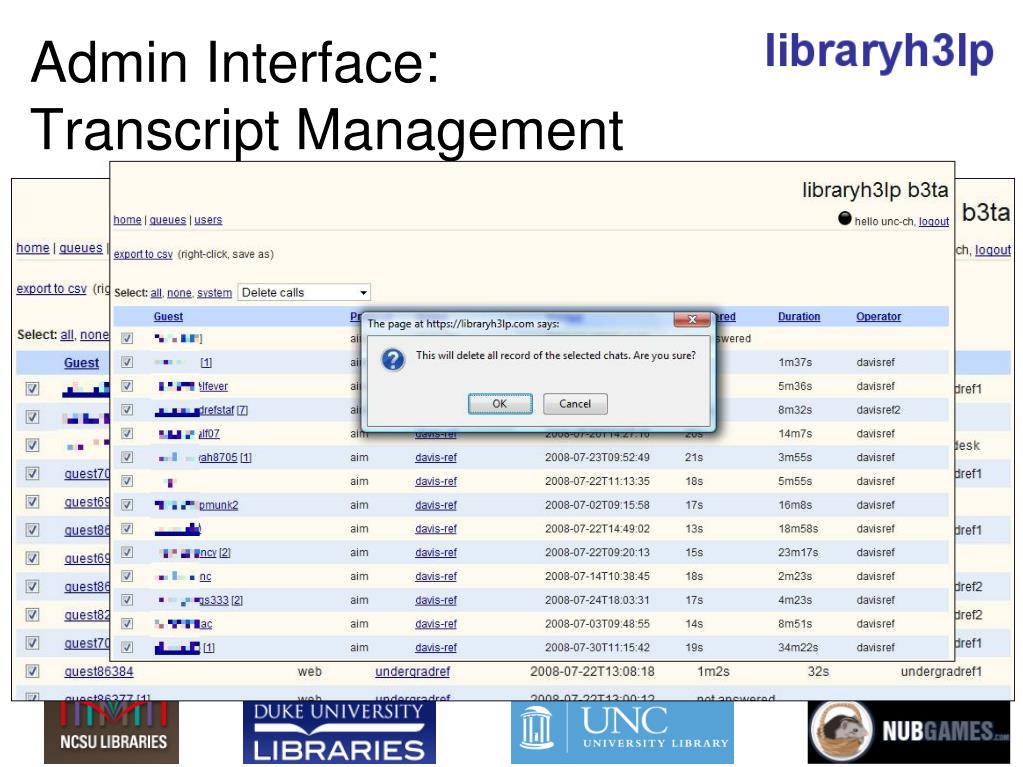Viewport: 1023px width, 767px height.
Task: Open davis-ref queue for the 2008-07-23T09:52:49 row
Action: 436,458
